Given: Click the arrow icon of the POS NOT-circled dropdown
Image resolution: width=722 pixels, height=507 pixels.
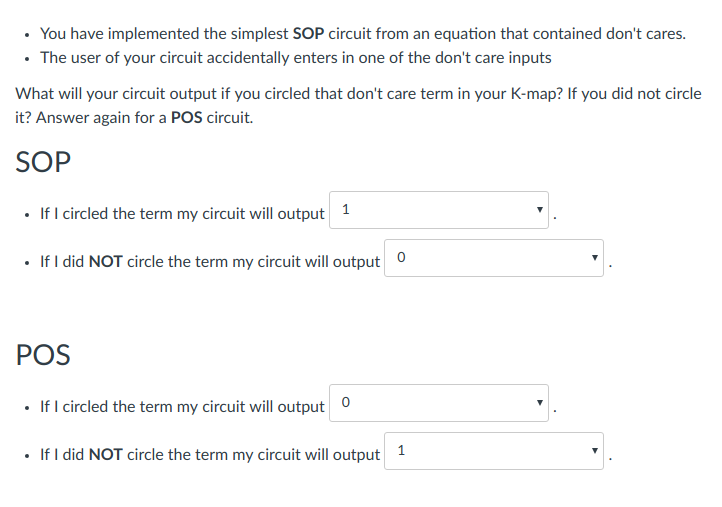Looking at the screenshot, I should point(595,453).
